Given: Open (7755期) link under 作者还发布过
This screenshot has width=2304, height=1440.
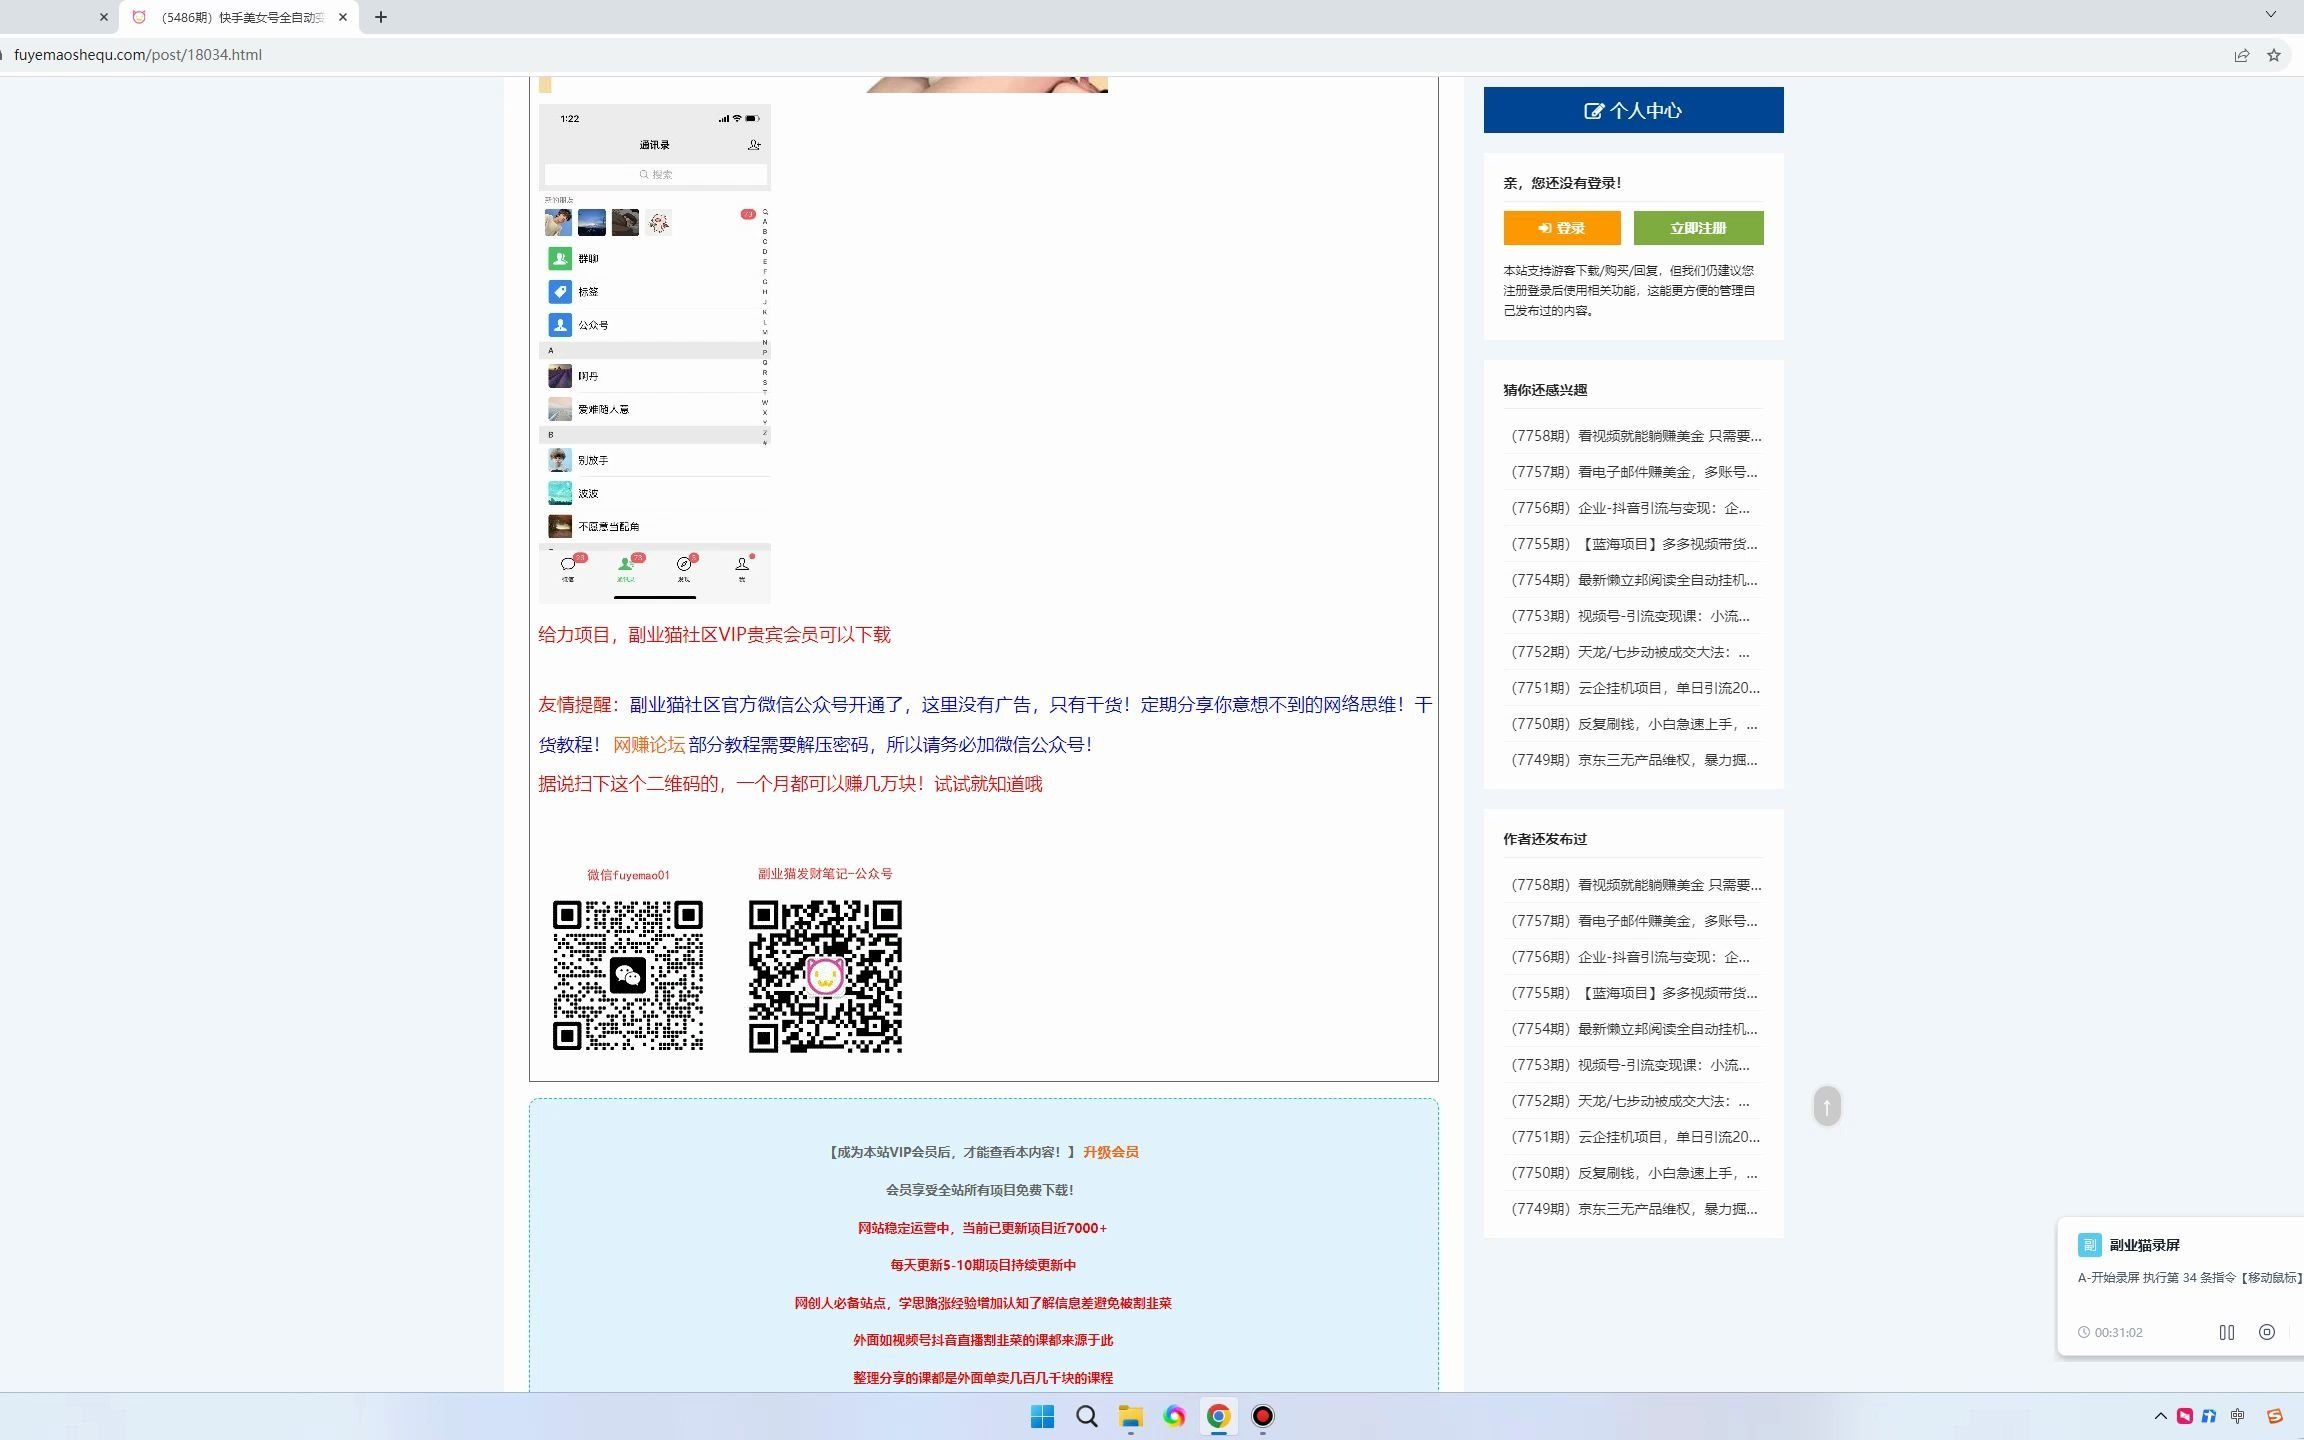Looking at the screenshot, I should click(x=1634, y=993).
